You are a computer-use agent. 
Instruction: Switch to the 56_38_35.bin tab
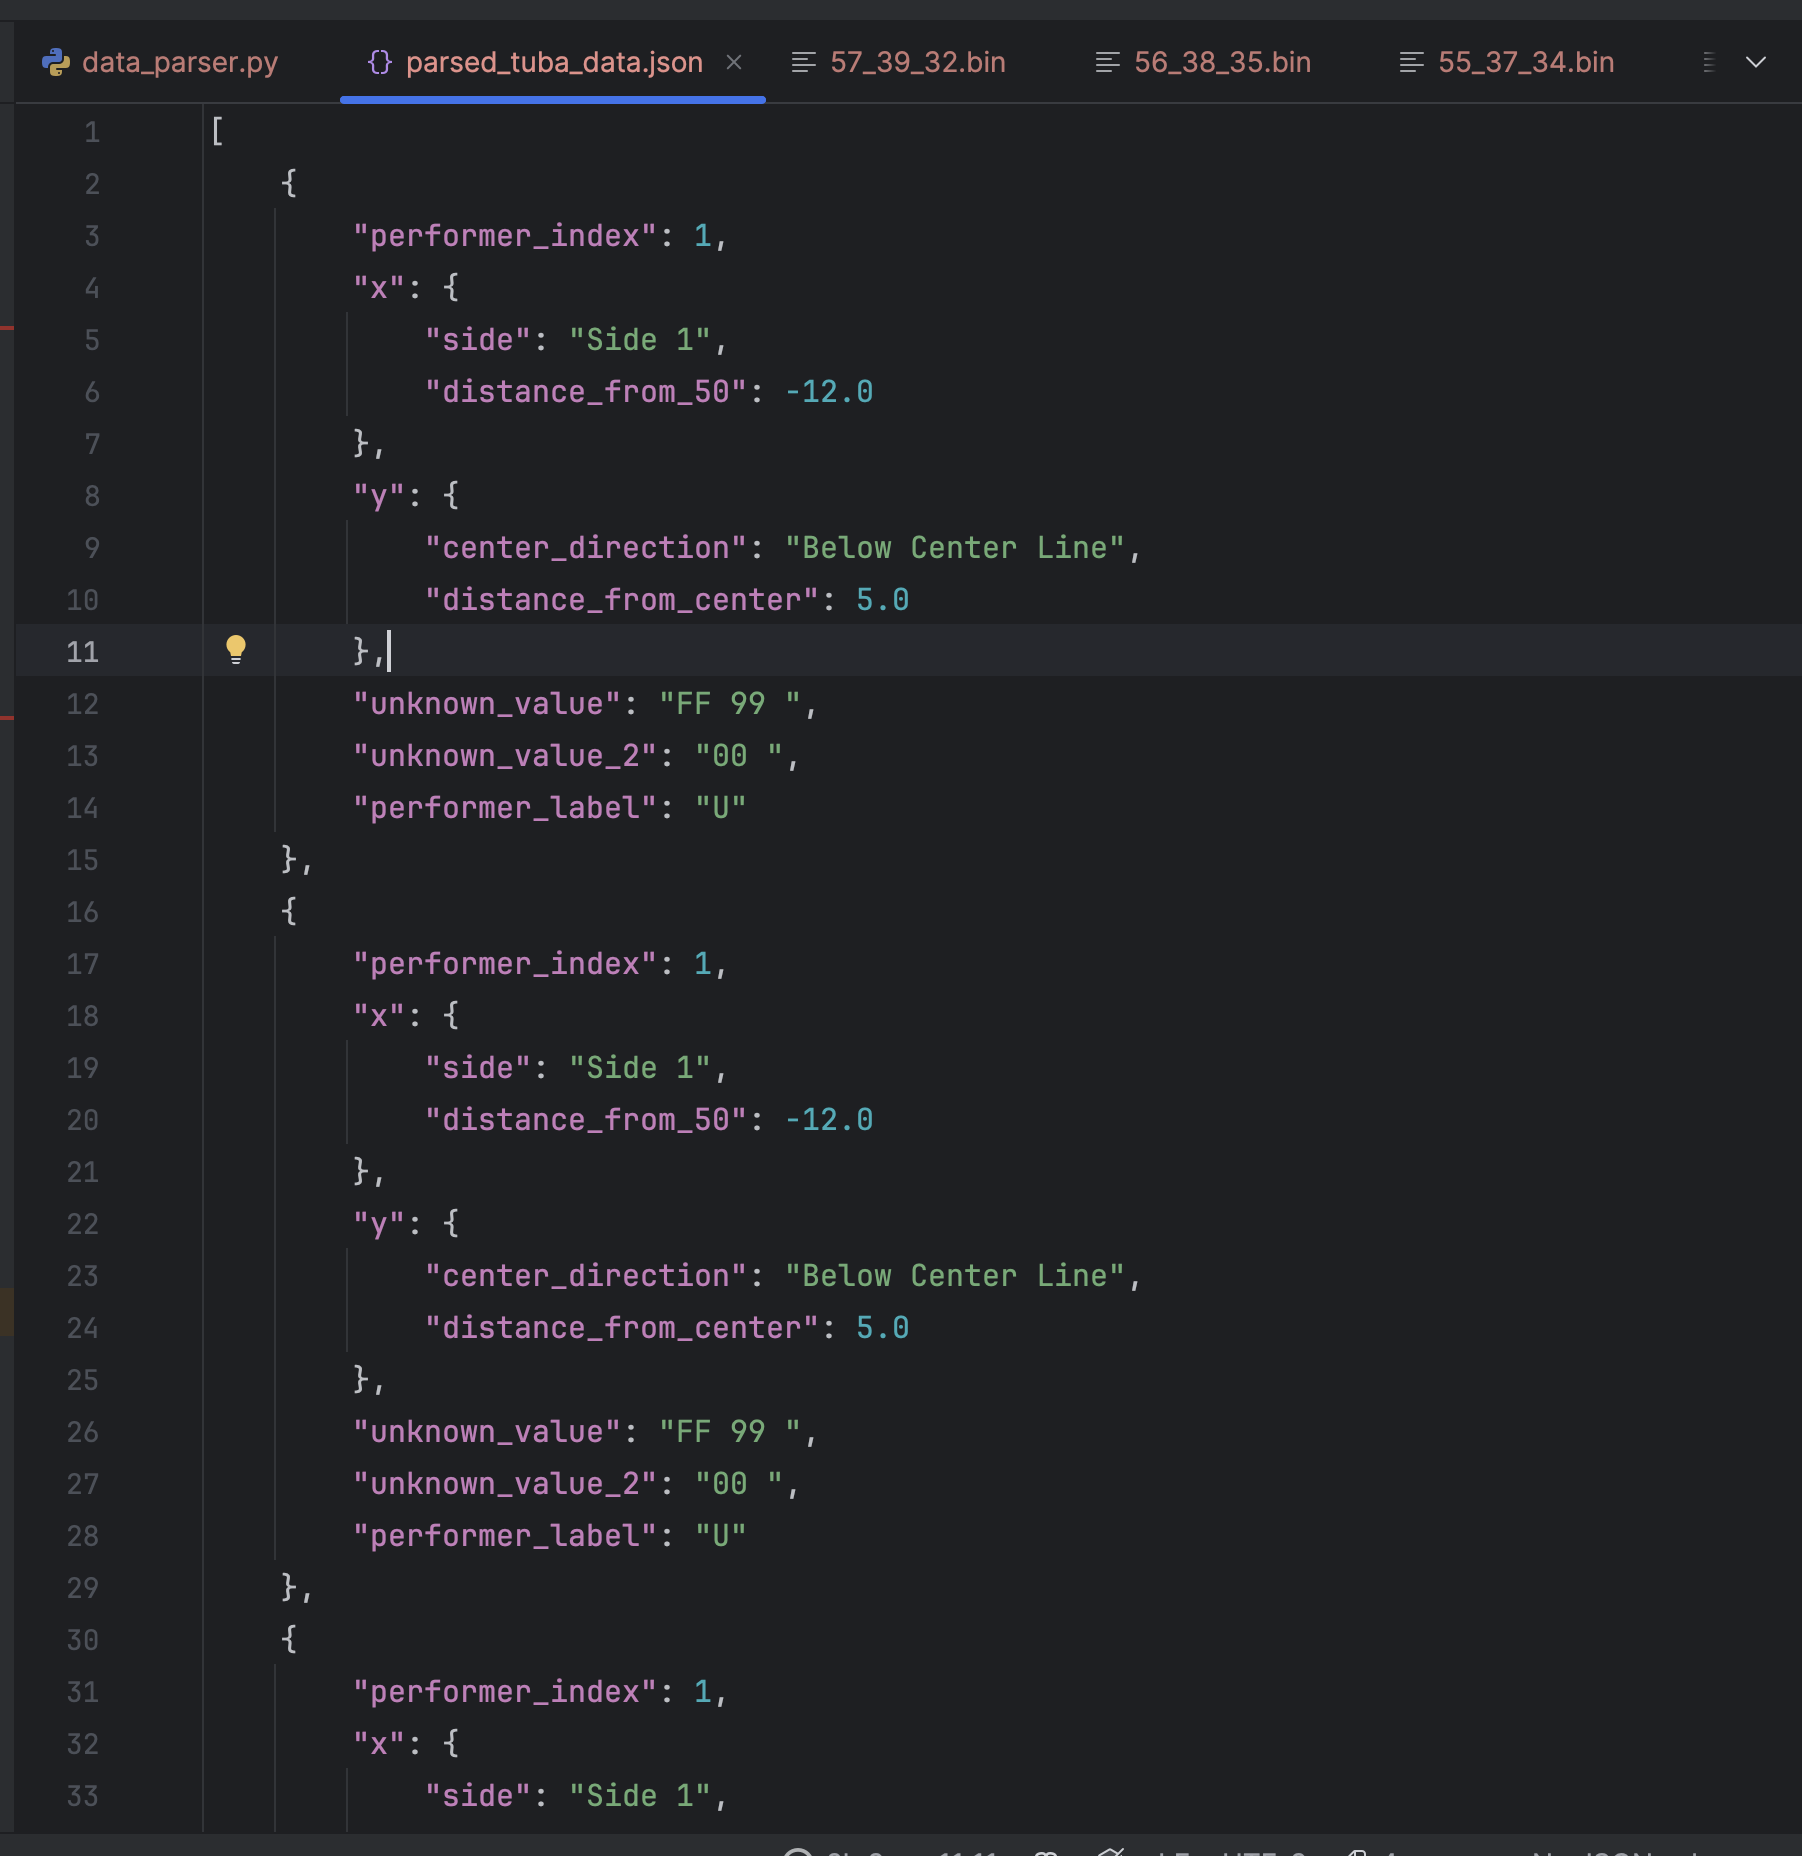[1221, 63]
